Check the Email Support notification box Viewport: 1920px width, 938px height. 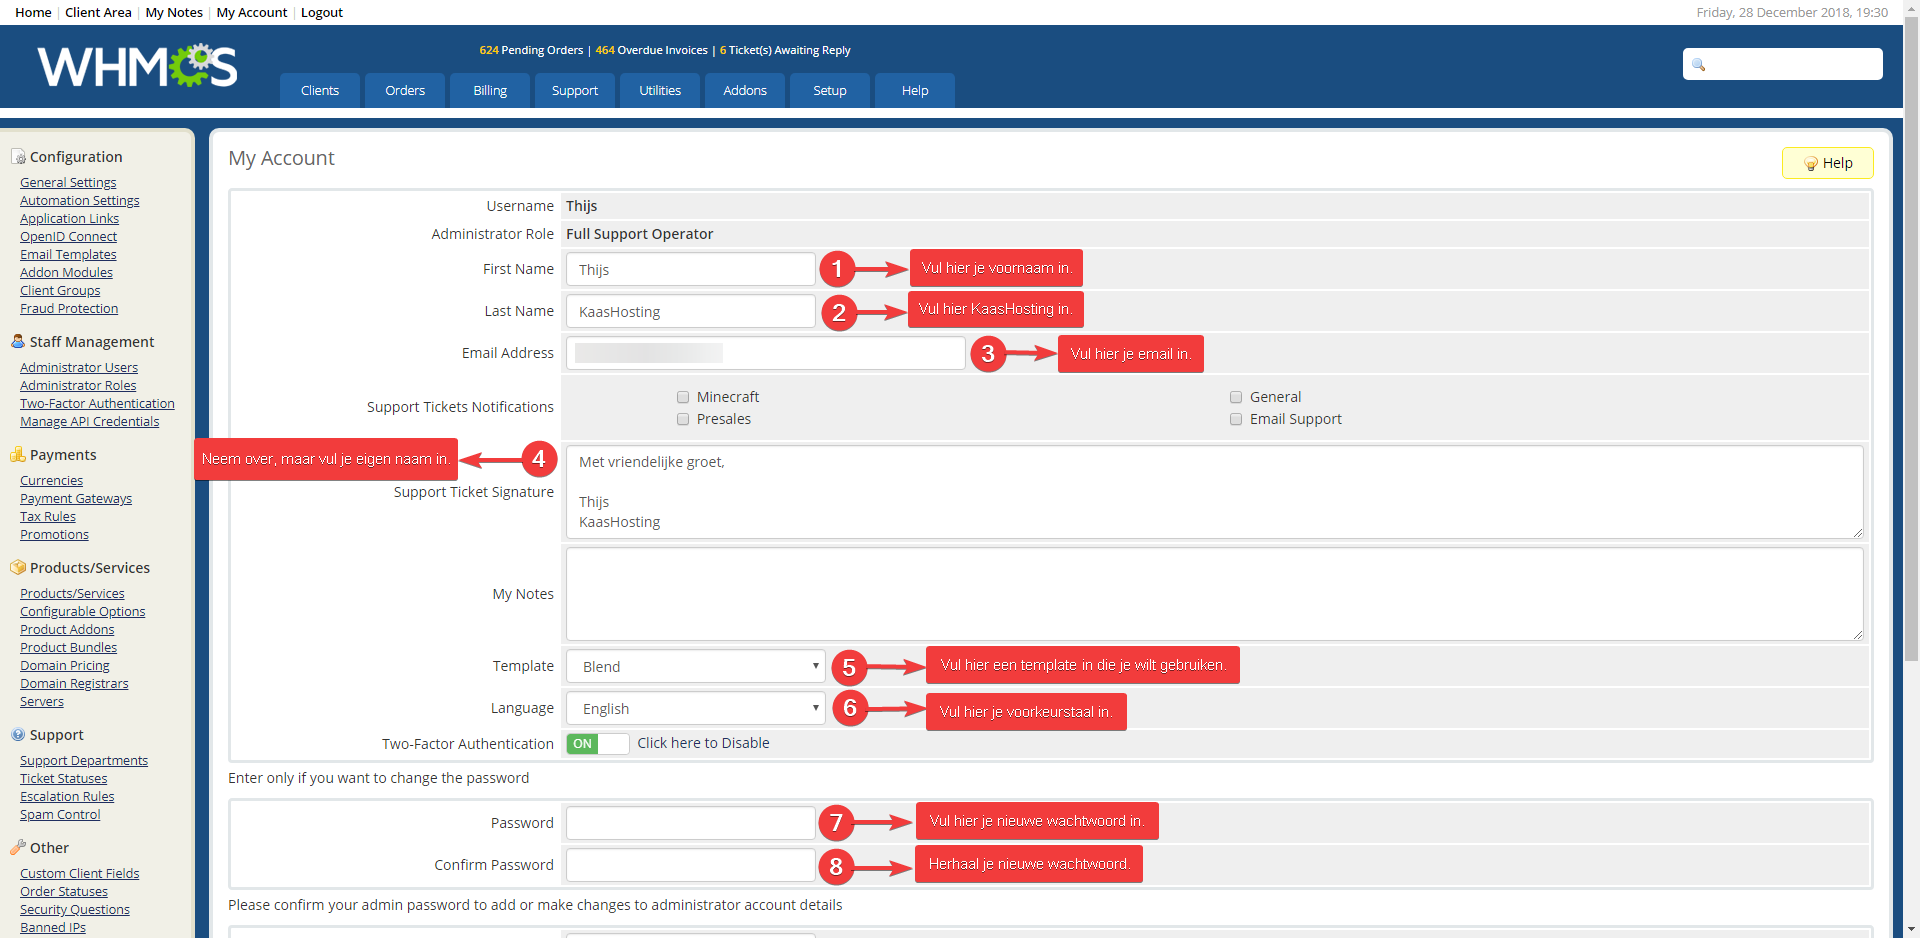(x=1236, y=419)
